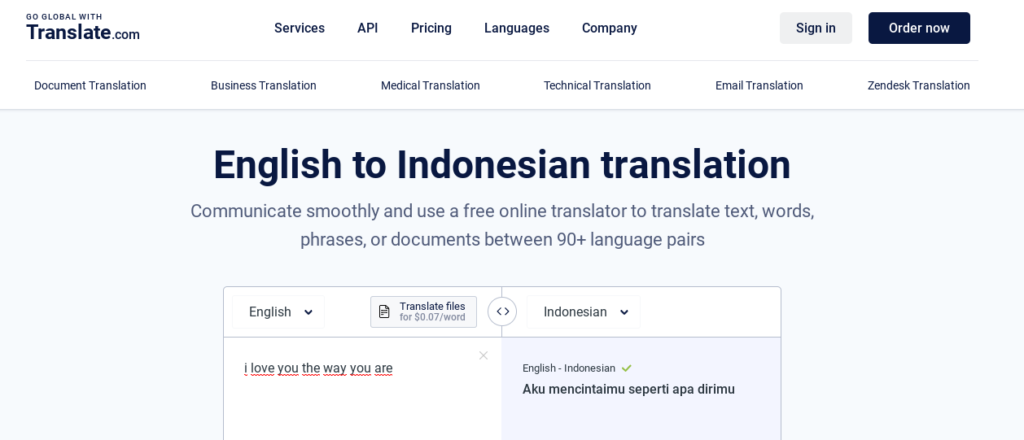The width and height of the screenshot is (1024, 440).
Task: Open the Medical Translation link
Action: click(430, 86)
